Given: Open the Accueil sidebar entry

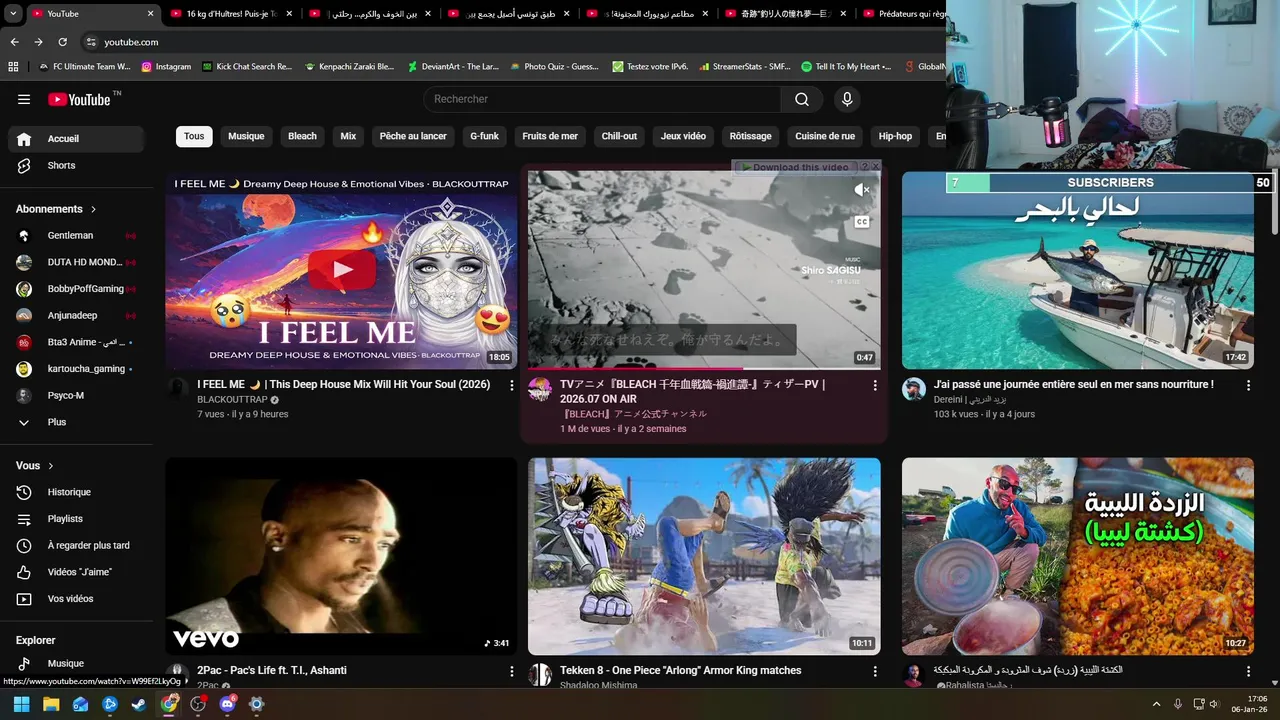Looking at the screenshot, I should click(x=76, y=139).
